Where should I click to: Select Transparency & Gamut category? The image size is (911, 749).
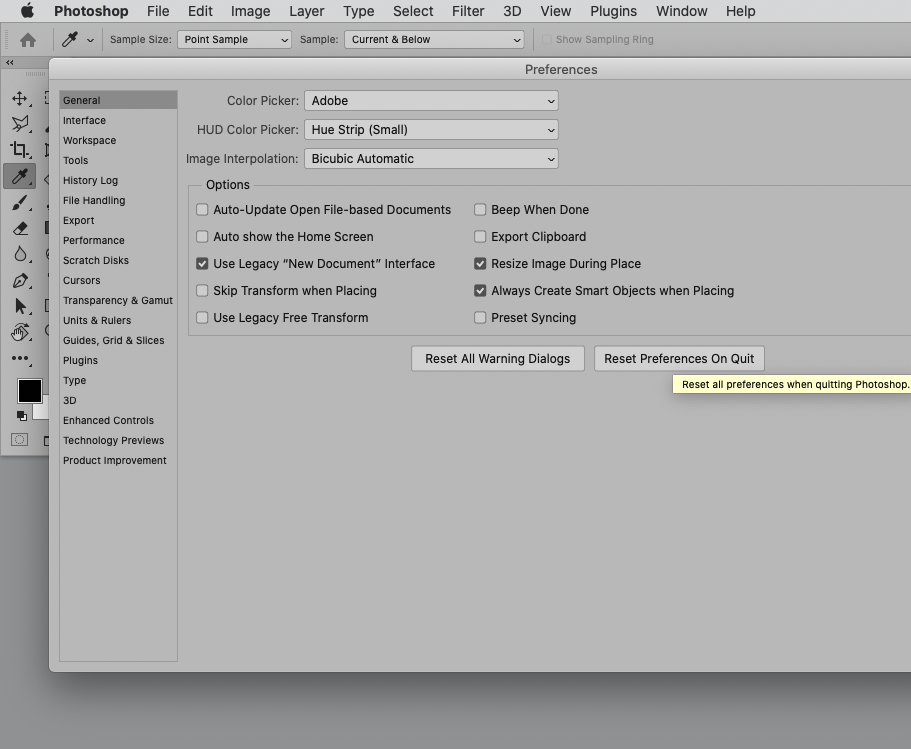tap(119, 300)
